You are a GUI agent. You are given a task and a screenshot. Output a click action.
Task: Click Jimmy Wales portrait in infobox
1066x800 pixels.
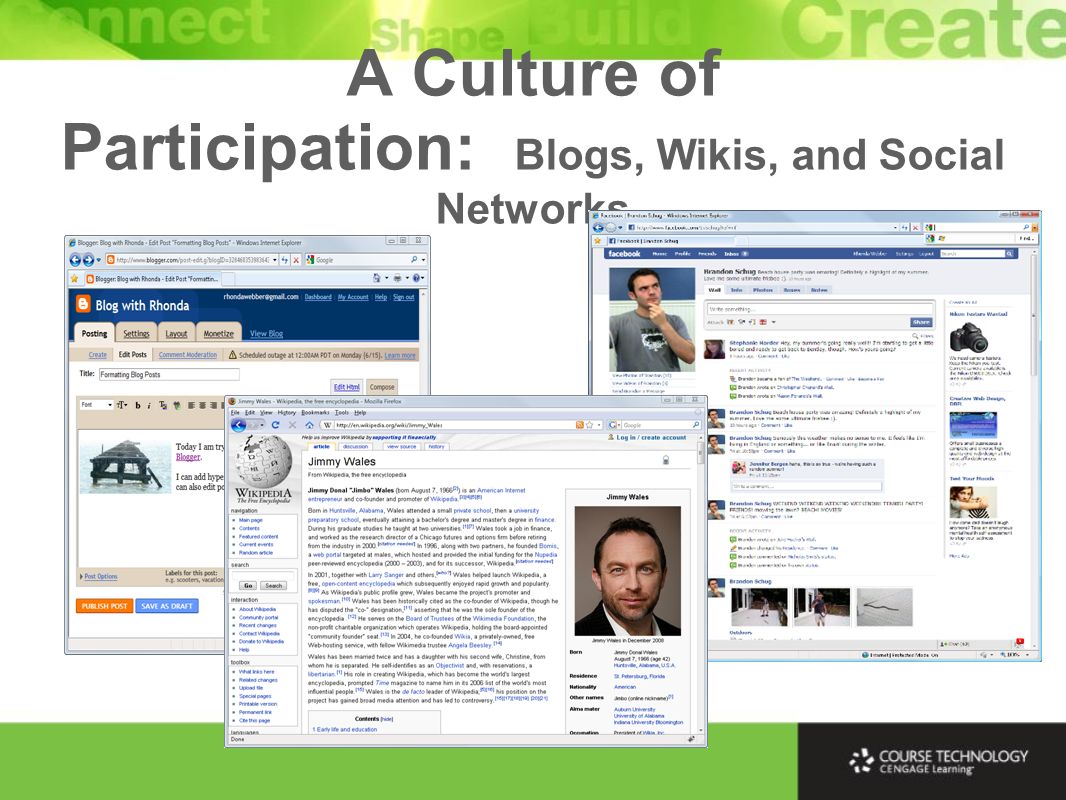pos(627,571)
